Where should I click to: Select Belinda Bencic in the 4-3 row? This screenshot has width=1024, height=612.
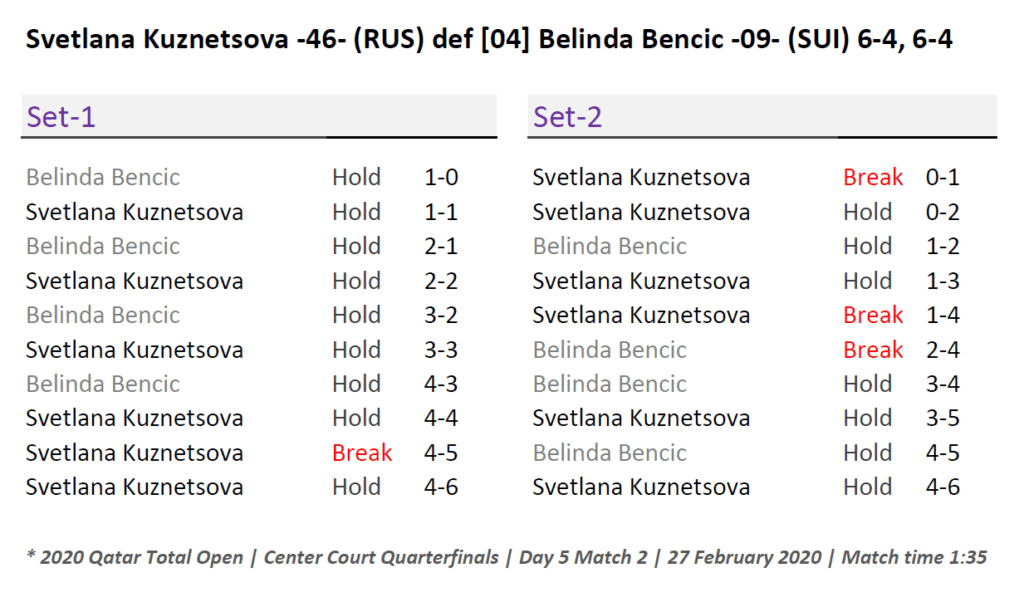pyautogui.click(x=103, y=384)
